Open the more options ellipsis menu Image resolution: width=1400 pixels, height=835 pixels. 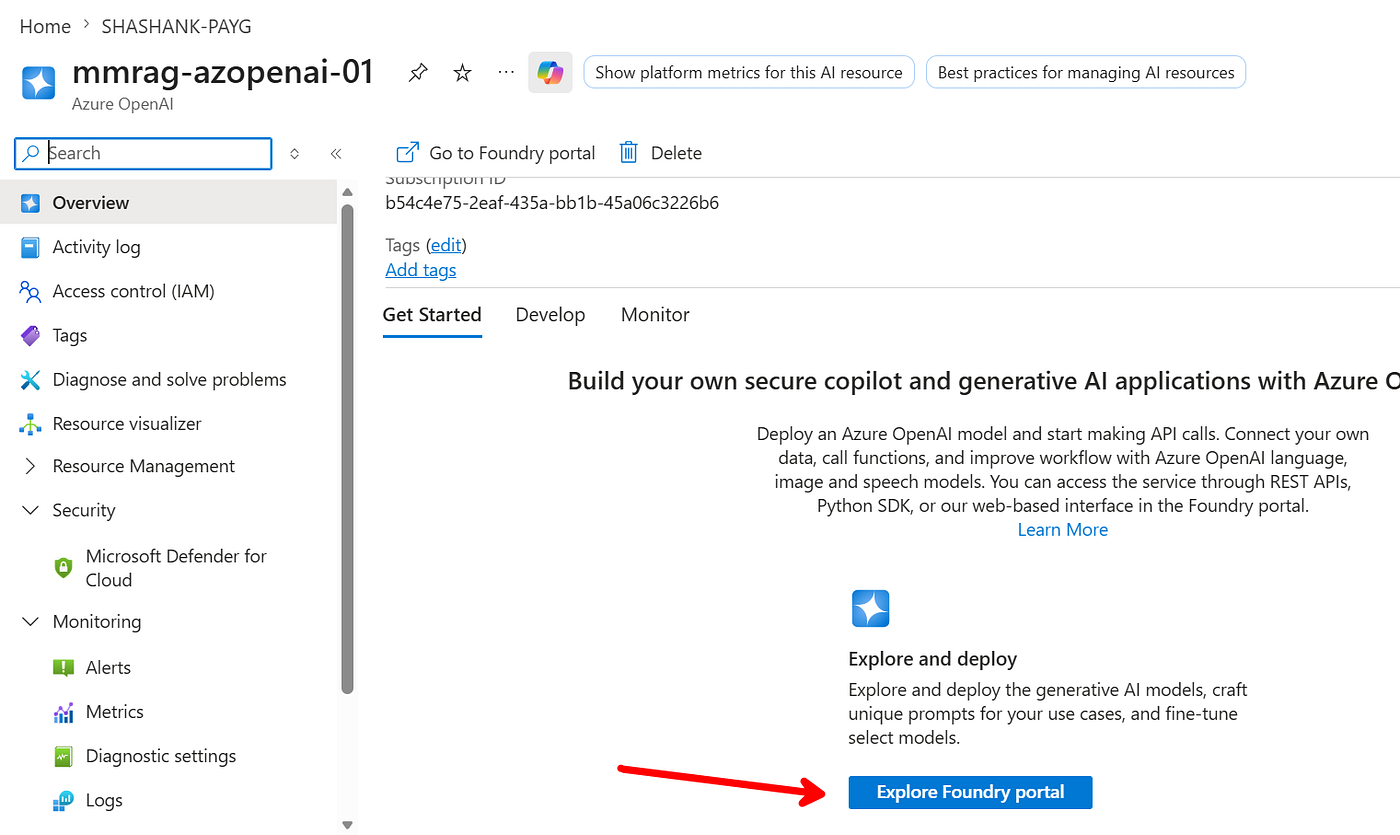click(506, 73)
